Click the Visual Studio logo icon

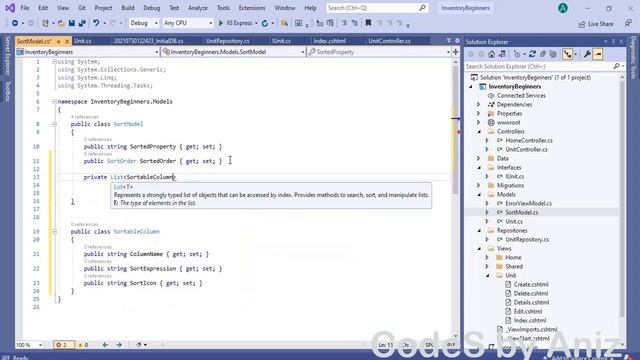coord(10,8)
